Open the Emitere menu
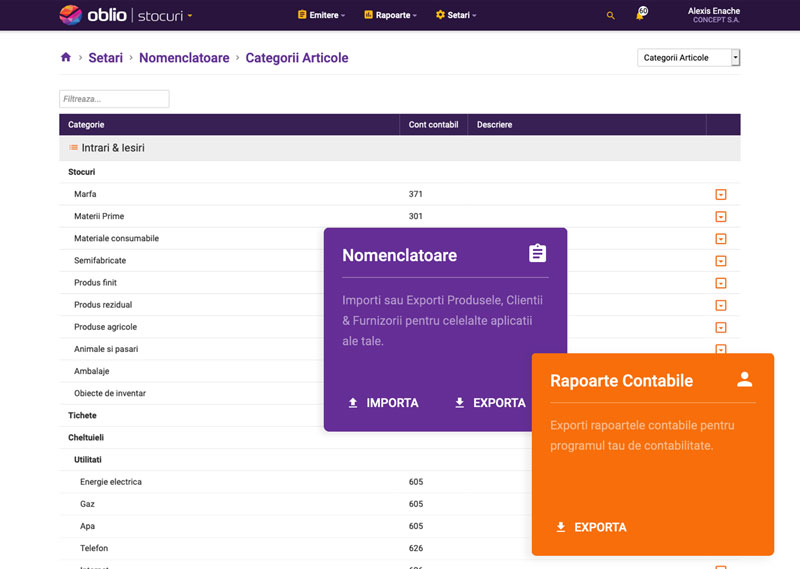The height and width of the screenshot is (569, 800). click(321, 15)
